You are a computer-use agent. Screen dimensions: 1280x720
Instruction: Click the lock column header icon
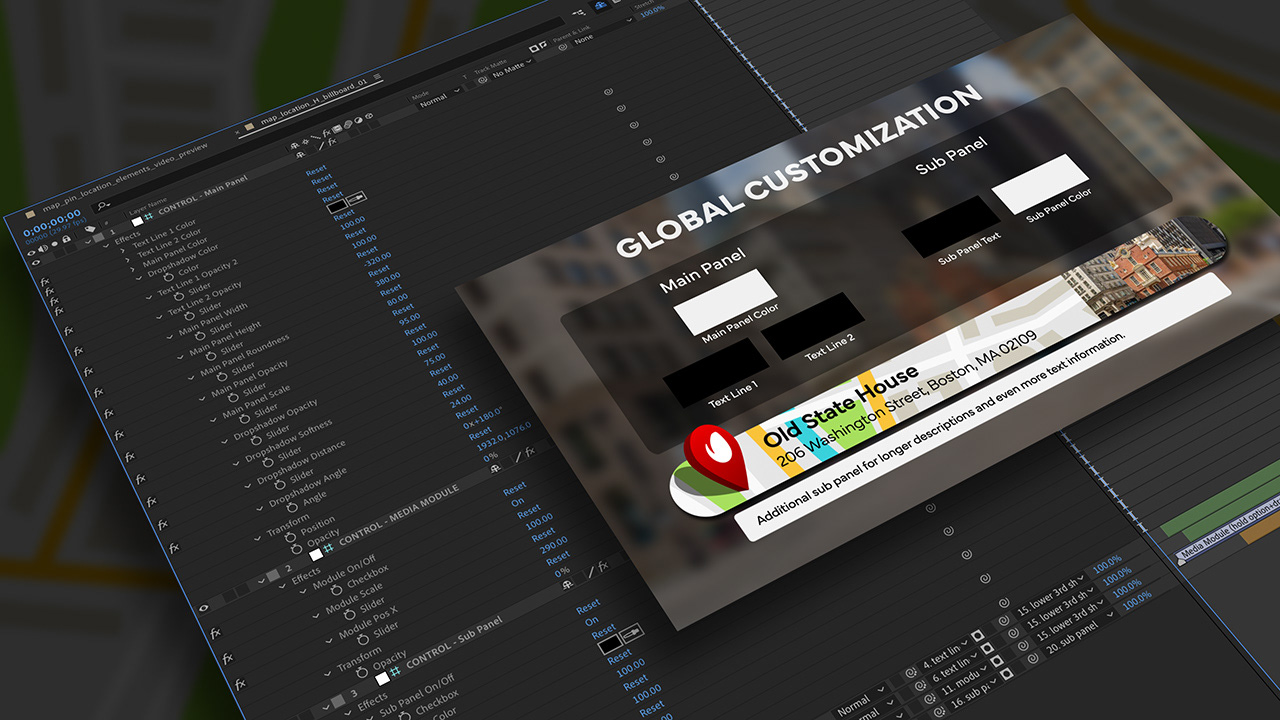(66, 239)
